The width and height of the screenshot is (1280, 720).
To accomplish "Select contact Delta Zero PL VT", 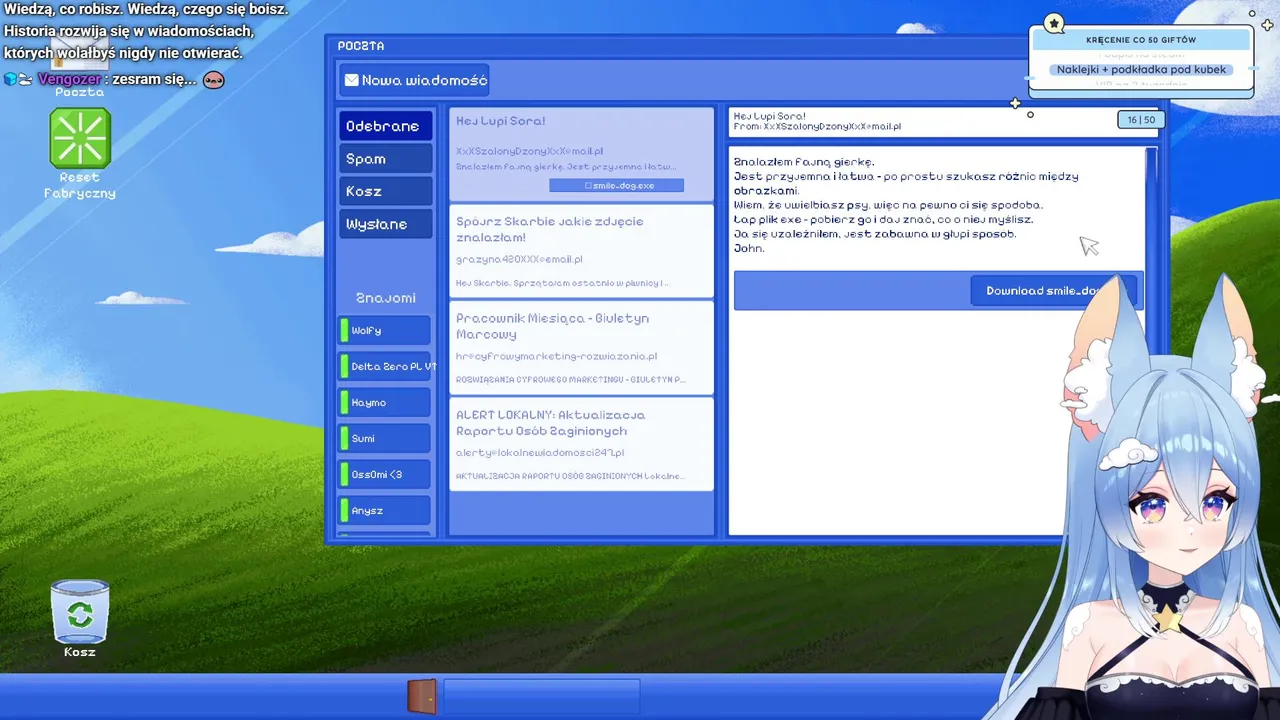I will 385,366.
